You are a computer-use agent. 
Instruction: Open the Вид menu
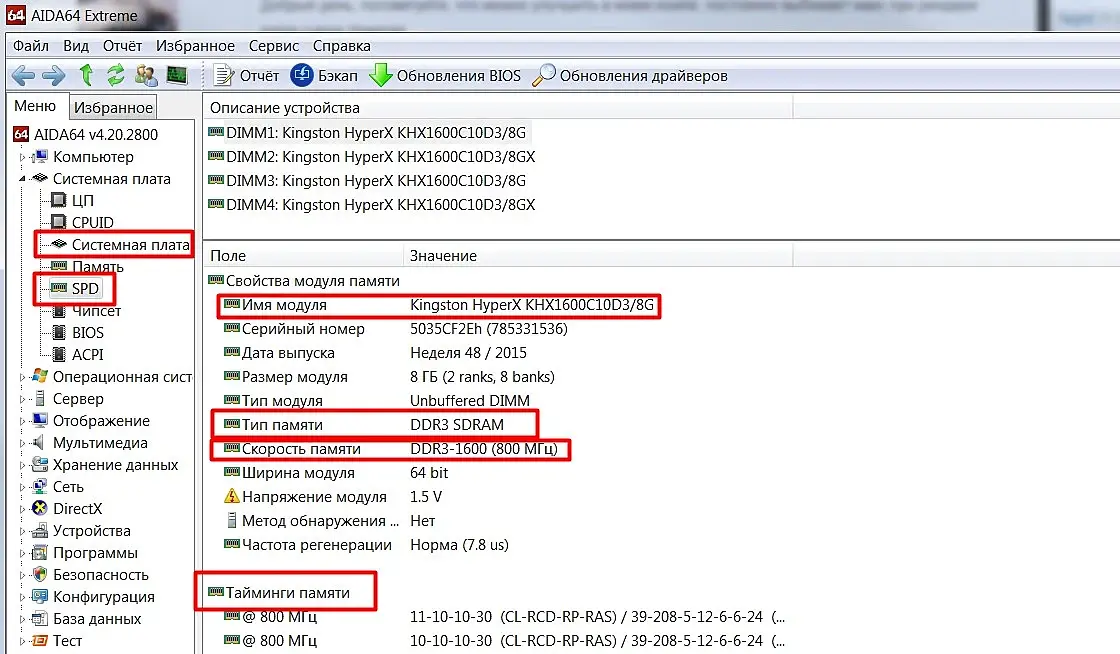pyautogui.click(x=76, y=46)
